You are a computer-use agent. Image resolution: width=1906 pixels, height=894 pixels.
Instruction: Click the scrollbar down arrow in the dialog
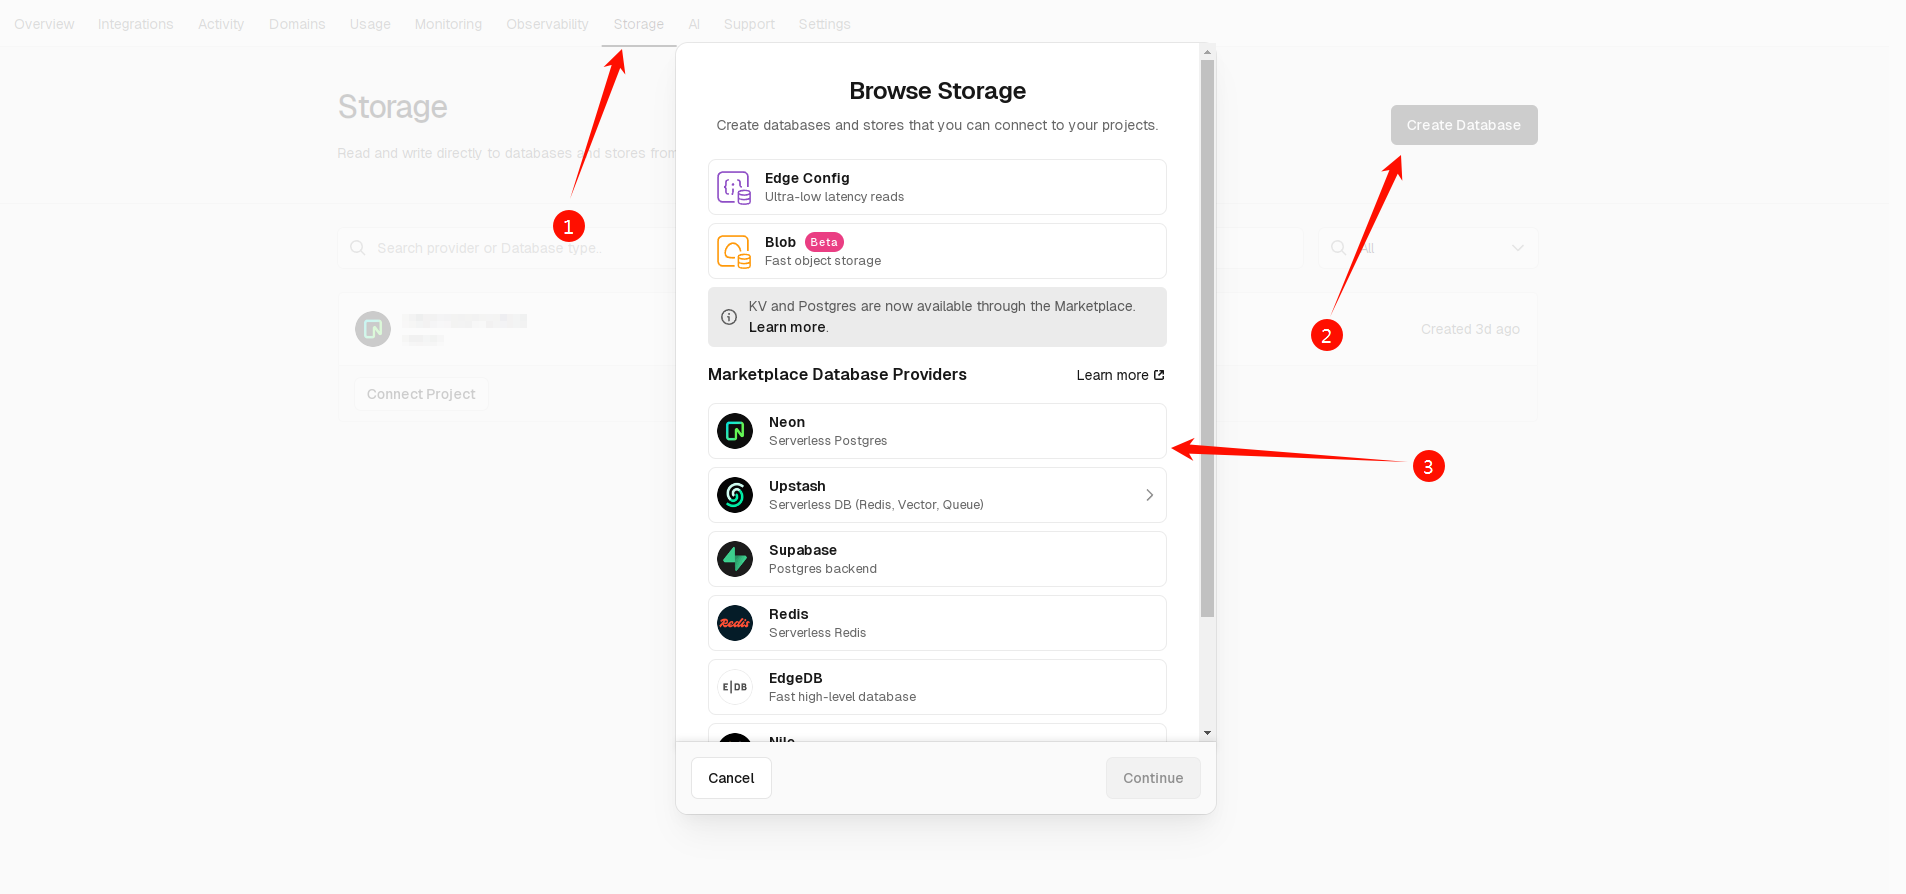coord(1208,733)
